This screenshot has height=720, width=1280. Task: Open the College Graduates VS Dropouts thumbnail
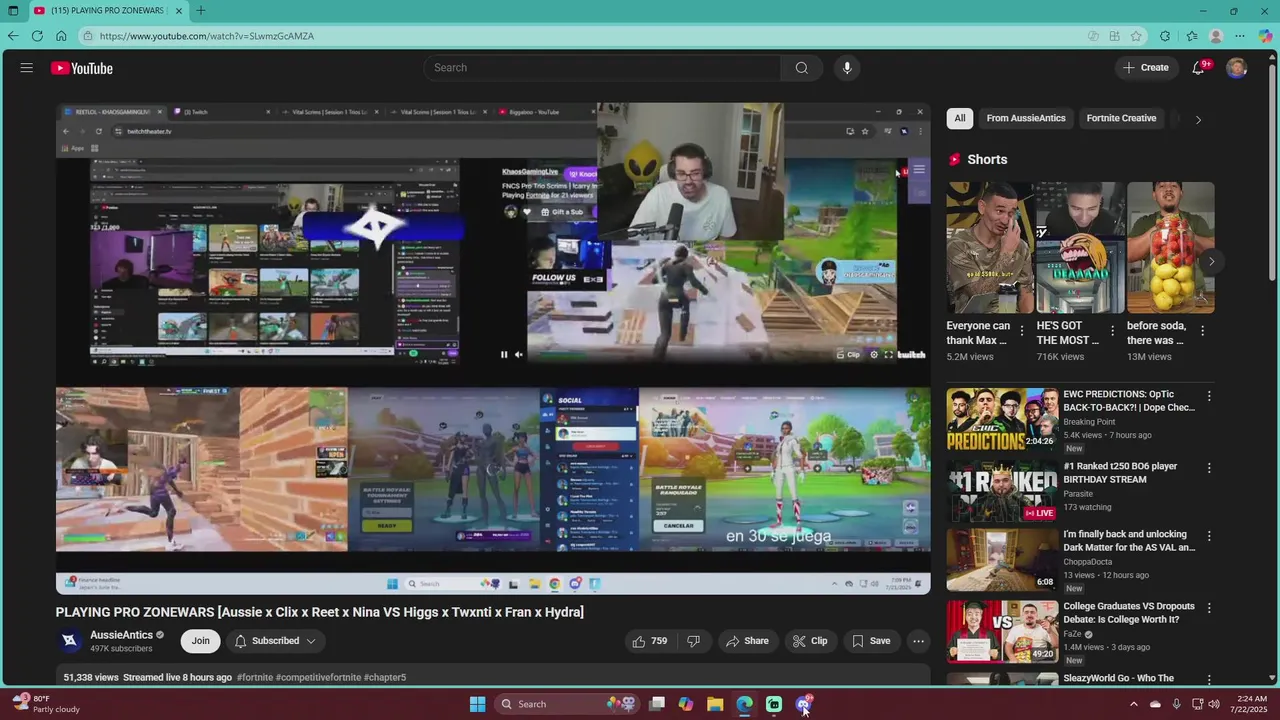click(x=1002, y=631)
